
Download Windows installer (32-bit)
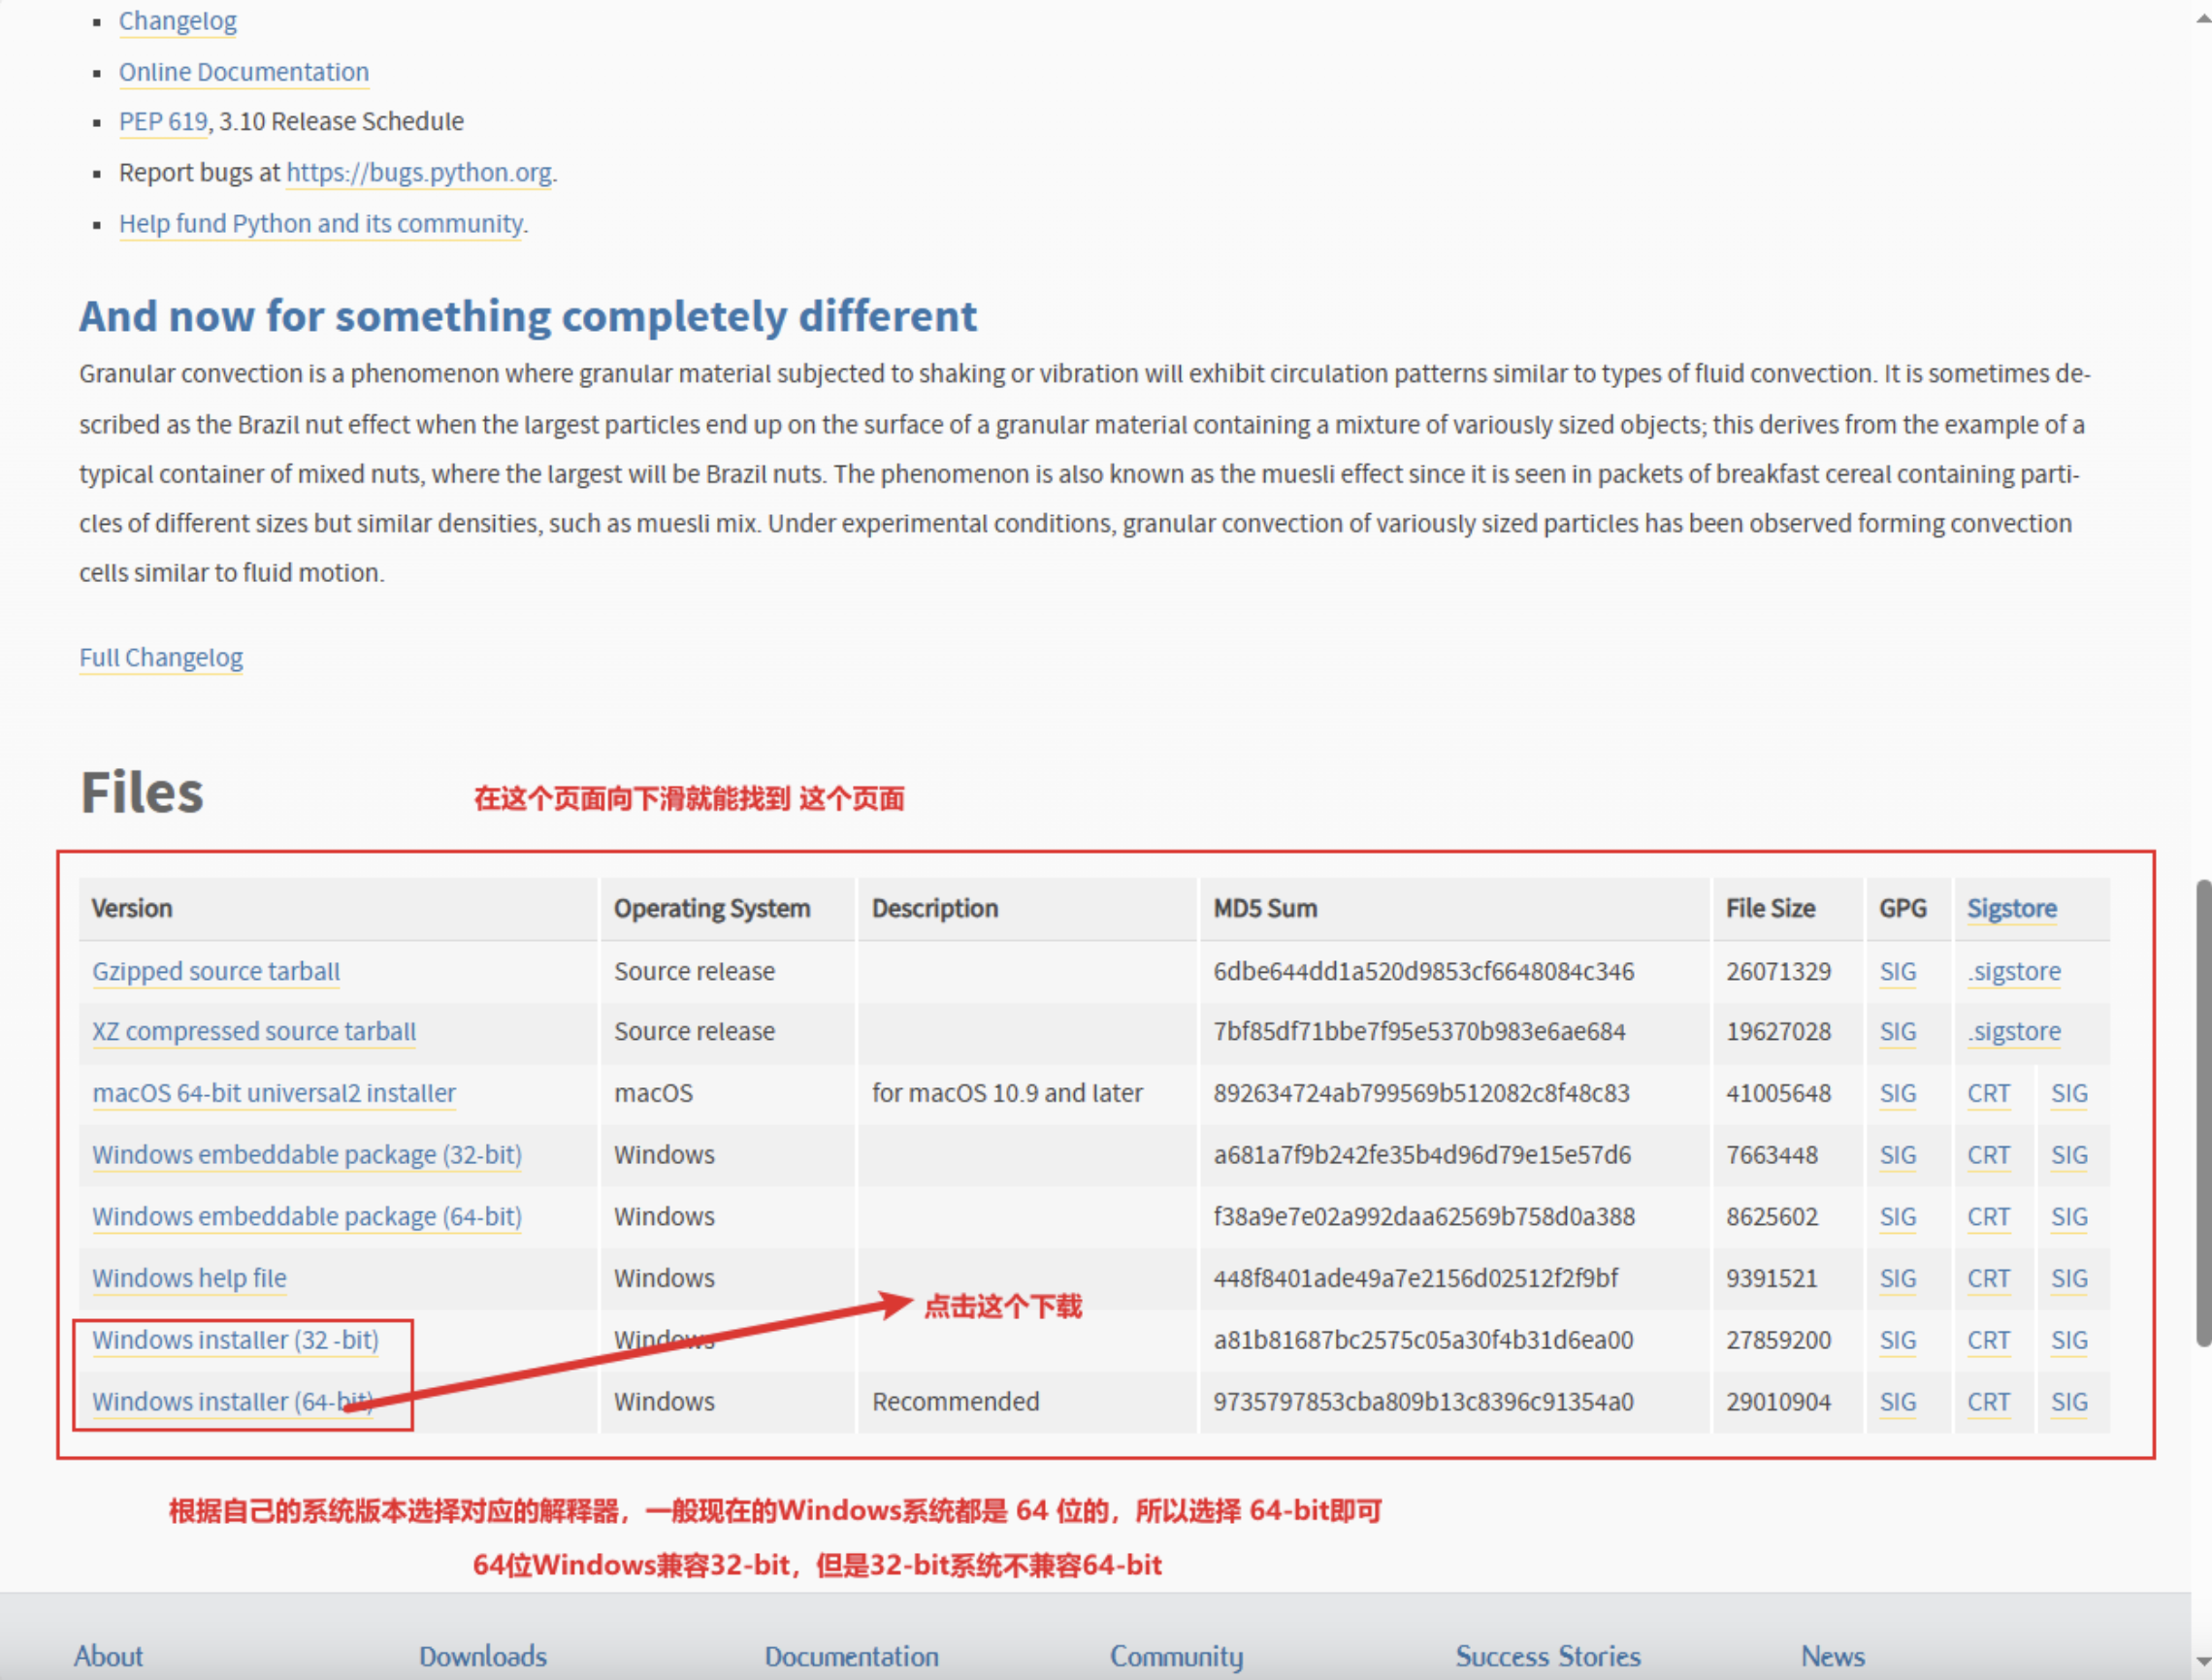(x=235, y=1340)
